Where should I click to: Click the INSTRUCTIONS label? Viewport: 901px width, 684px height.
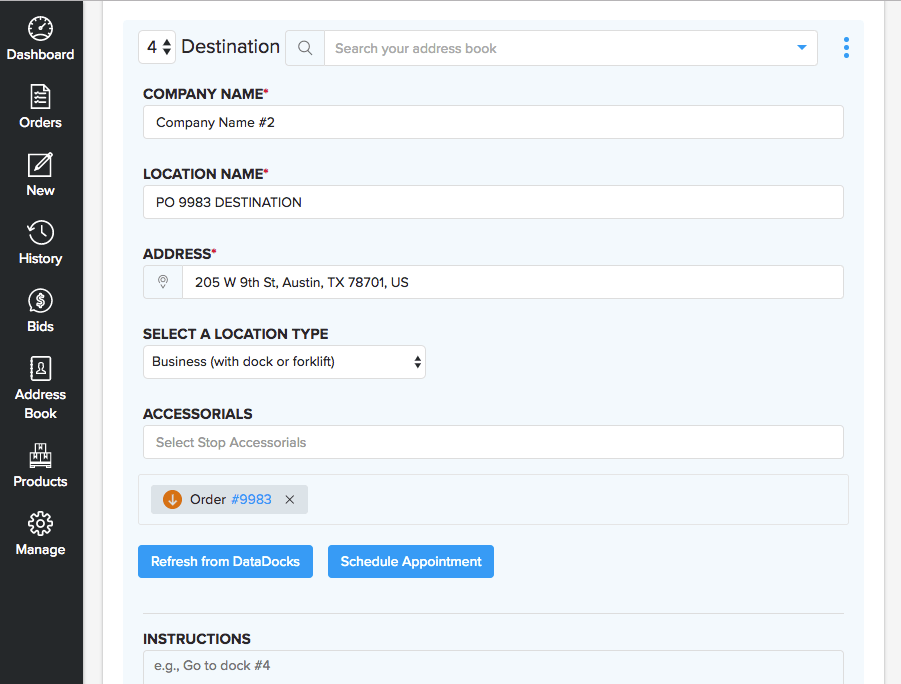tap(197, 639)
